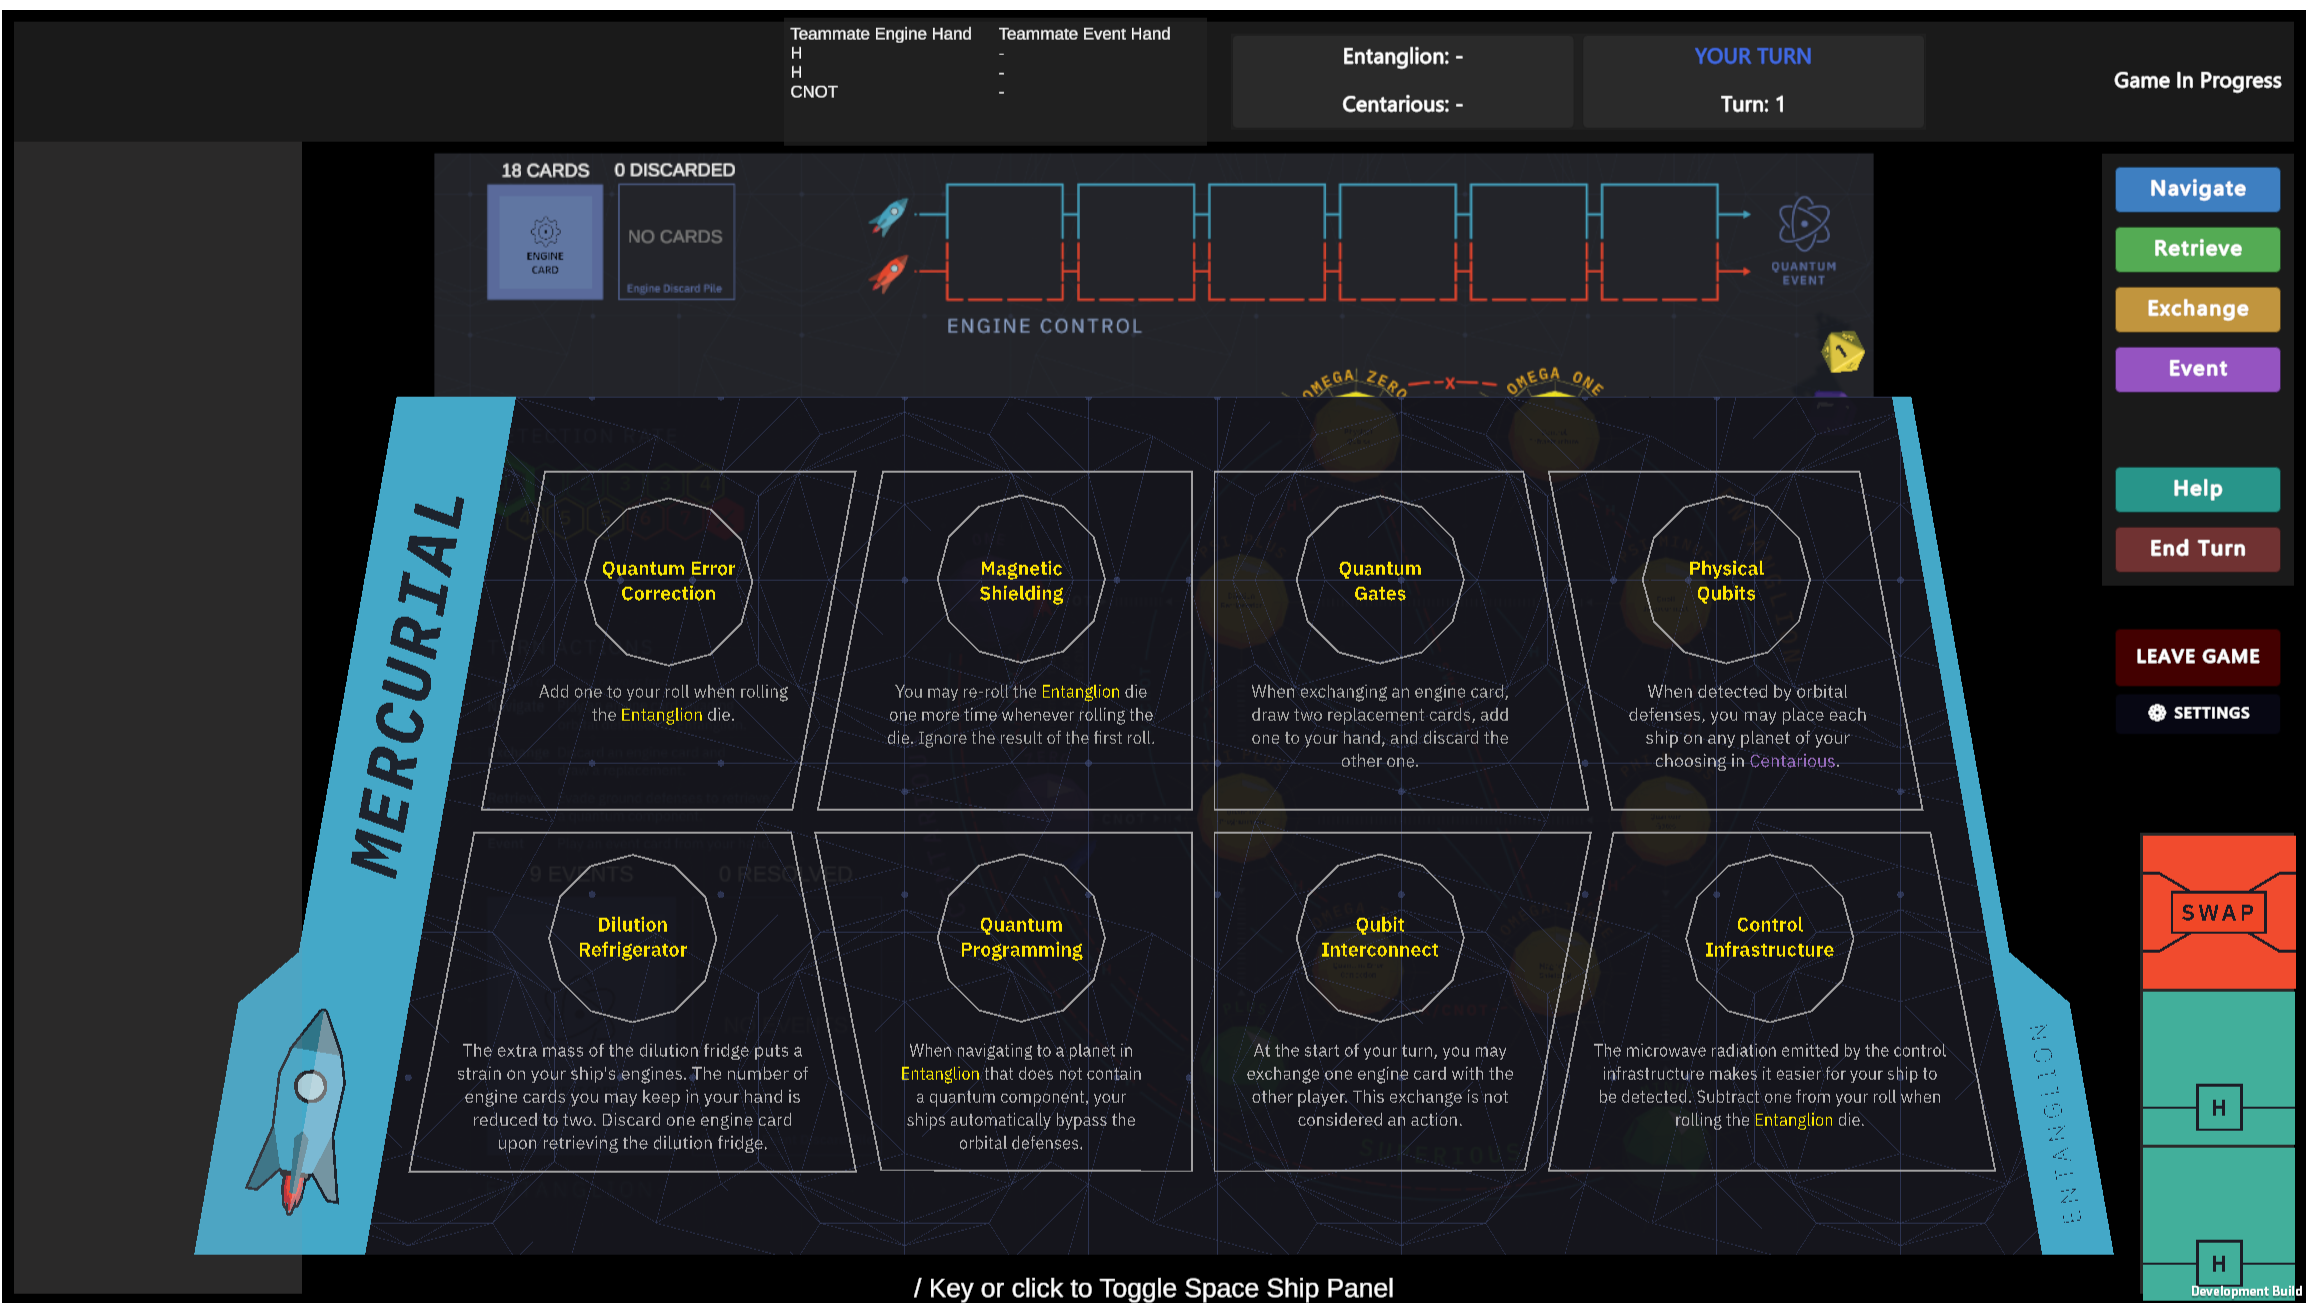2310x1303 pixels.
Task: End the current turn
Action: [x=2198, y=549]
